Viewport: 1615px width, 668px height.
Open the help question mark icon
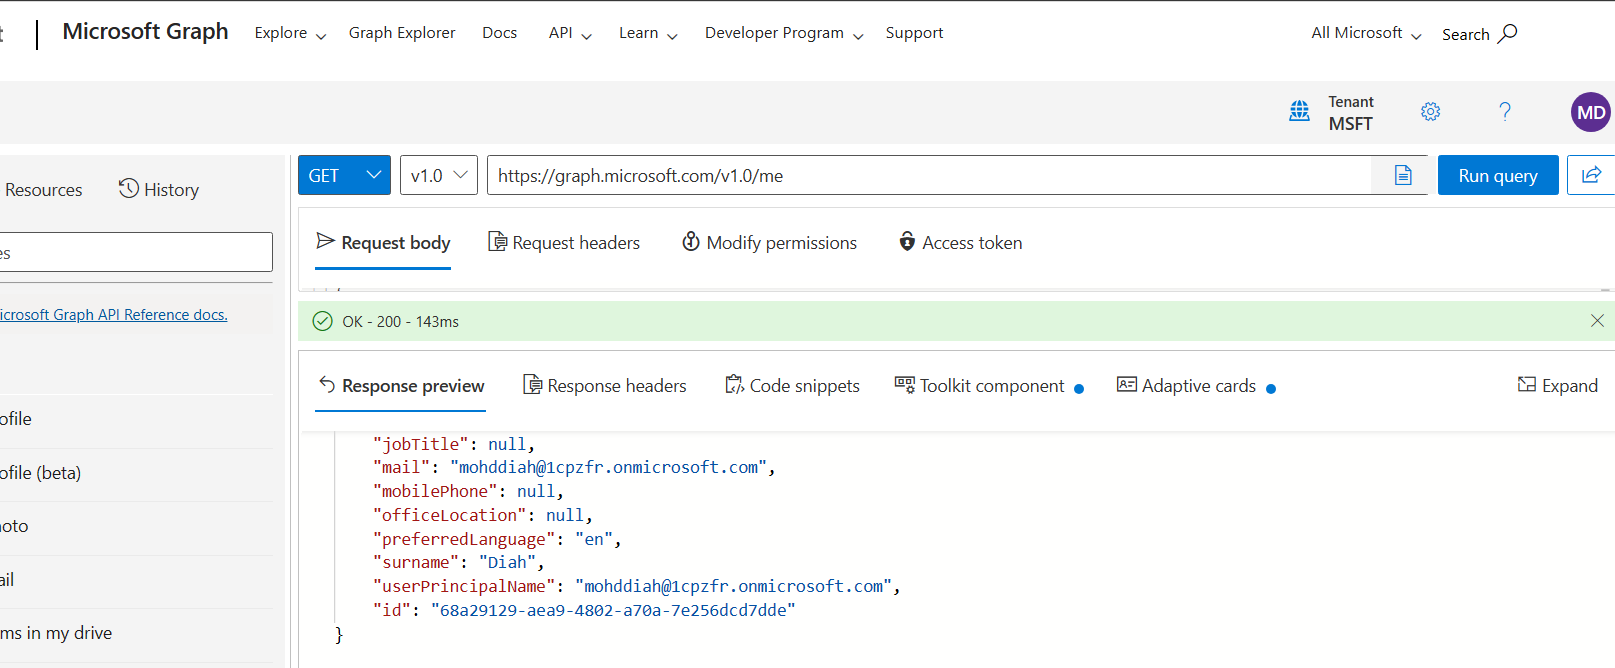tap(1504, 111)
